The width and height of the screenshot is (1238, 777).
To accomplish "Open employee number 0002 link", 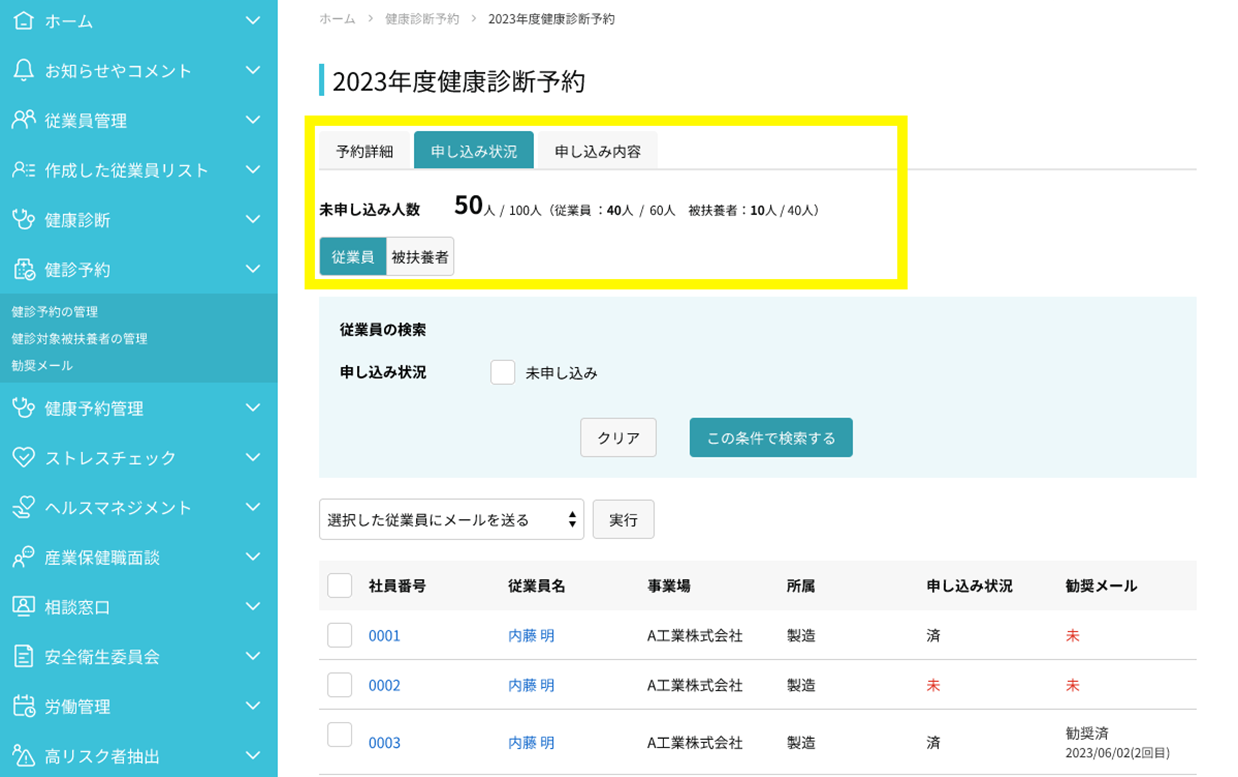I will 384,686.
